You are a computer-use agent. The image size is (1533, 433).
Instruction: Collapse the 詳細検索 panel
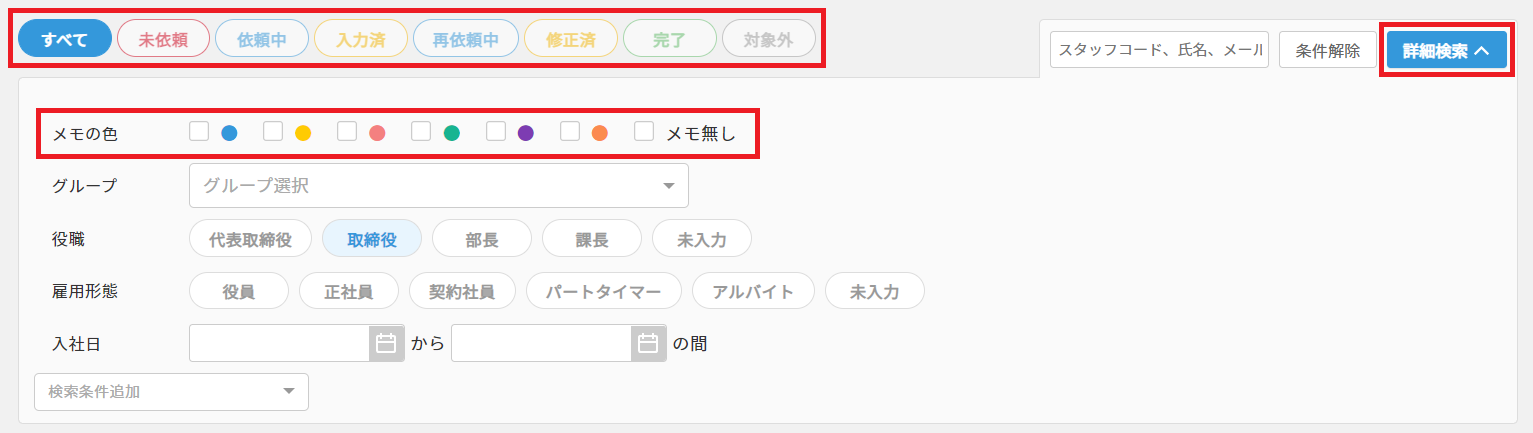pos(1446,51)
